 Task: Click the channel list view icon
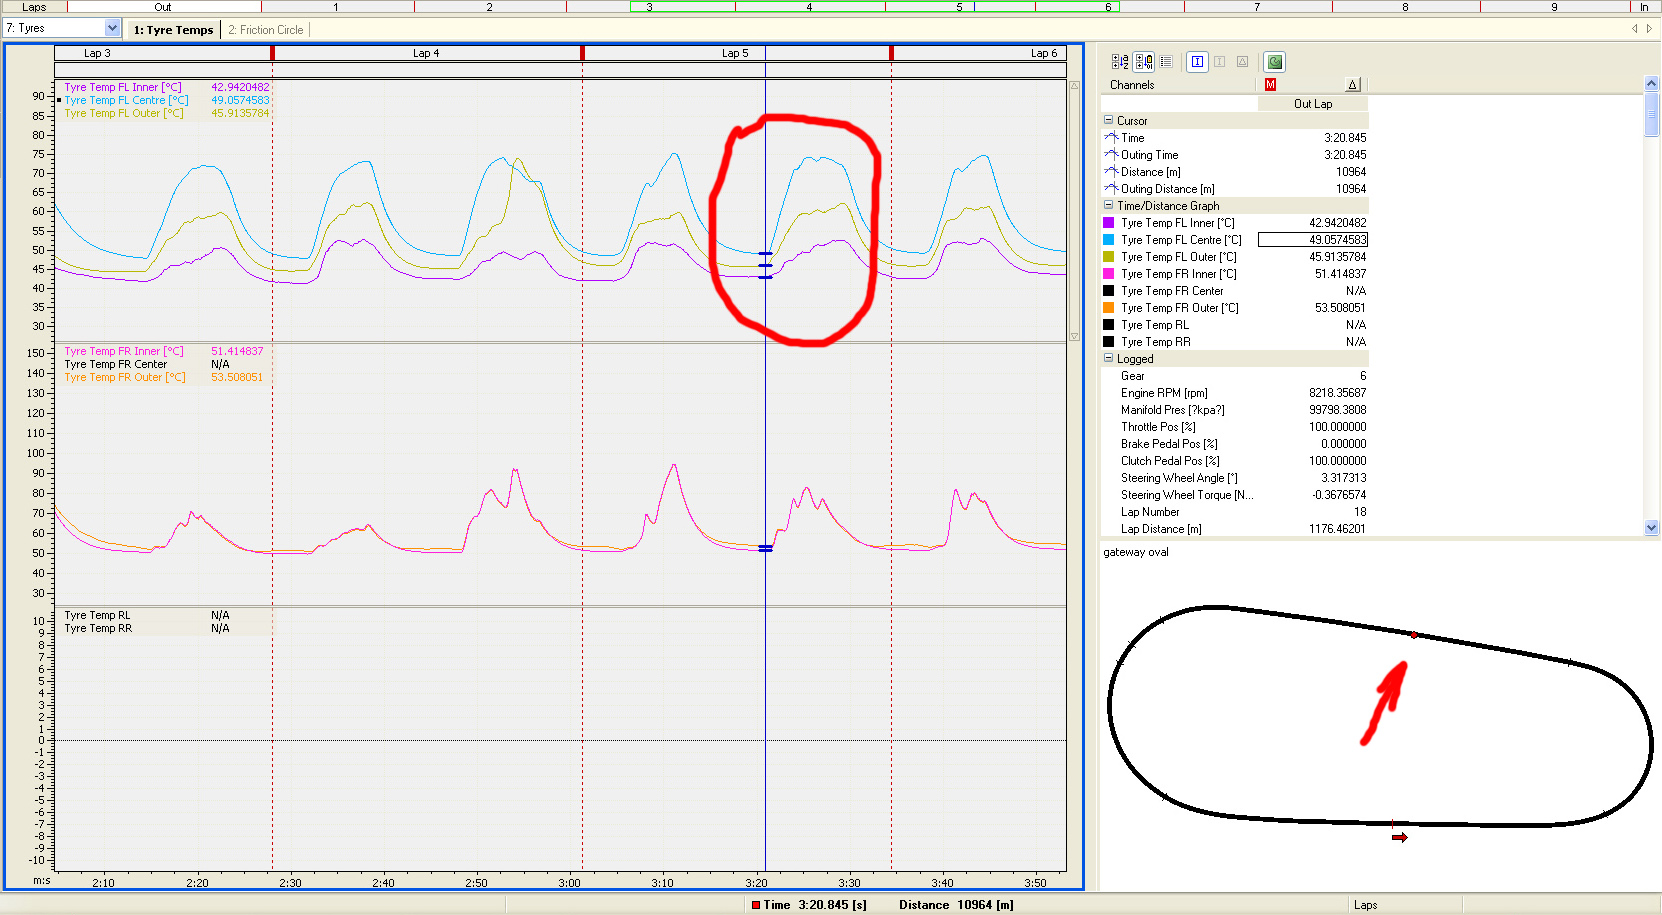1166,62
